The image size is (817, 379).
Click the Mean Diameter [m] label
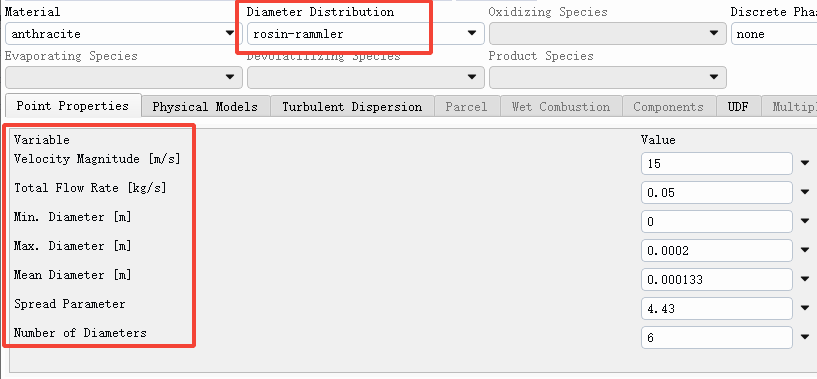pos(72,275)
